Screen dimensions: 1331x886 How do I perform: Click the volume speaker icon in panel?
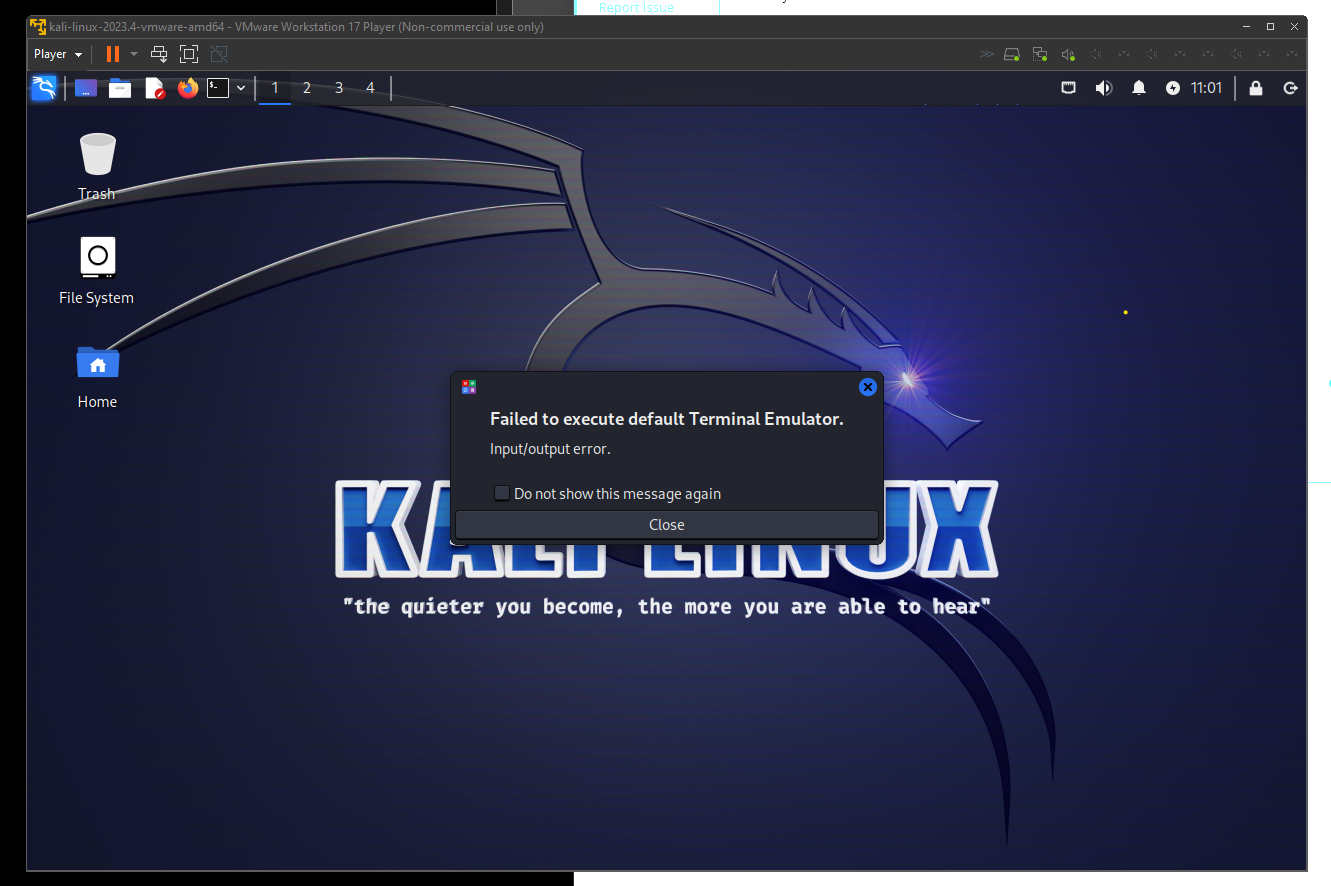(1103, 88)
